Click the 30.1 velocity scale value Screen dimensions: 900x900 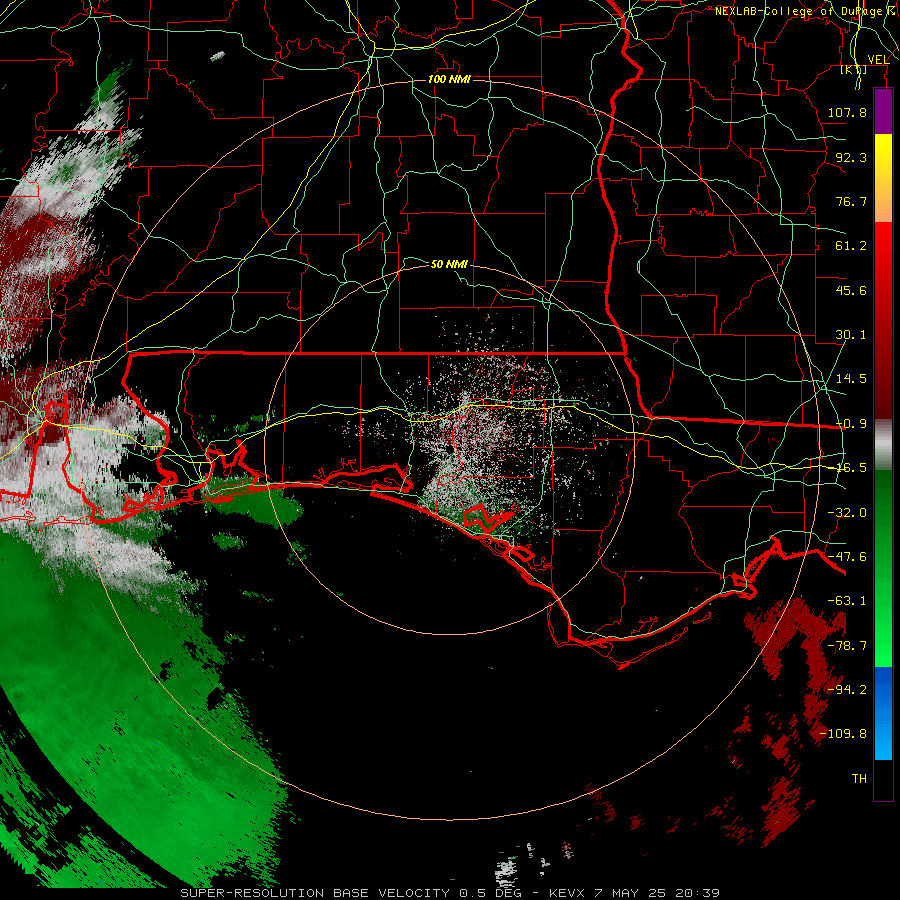pyautogui.click(x=851, y=335)
